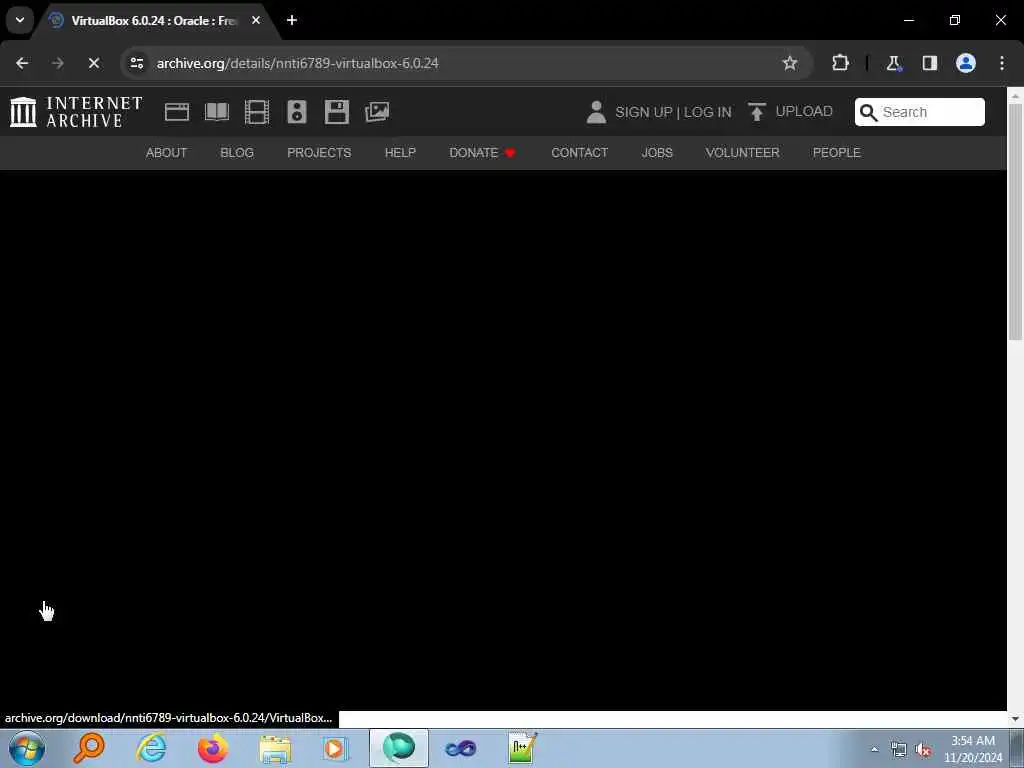The height and width of the screenshot is (768, 1024).
Task: Open the CONTACT menu item
Action: click(579, 153)
